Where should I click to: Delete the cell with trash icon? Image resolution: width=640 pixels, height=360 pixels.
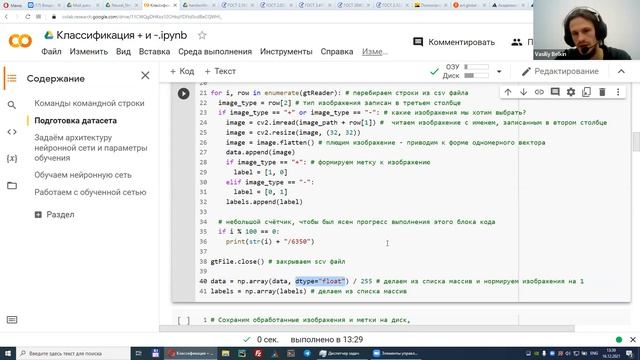(602, 92)
